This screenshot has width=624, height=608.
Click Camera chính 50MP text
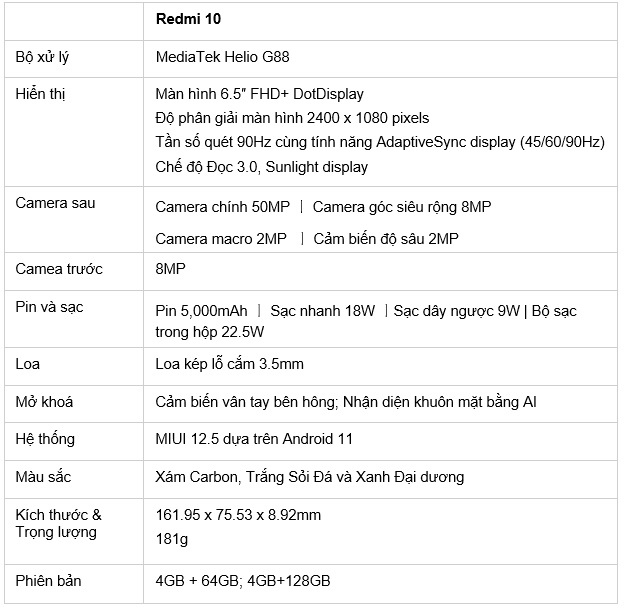pos(222,207)
